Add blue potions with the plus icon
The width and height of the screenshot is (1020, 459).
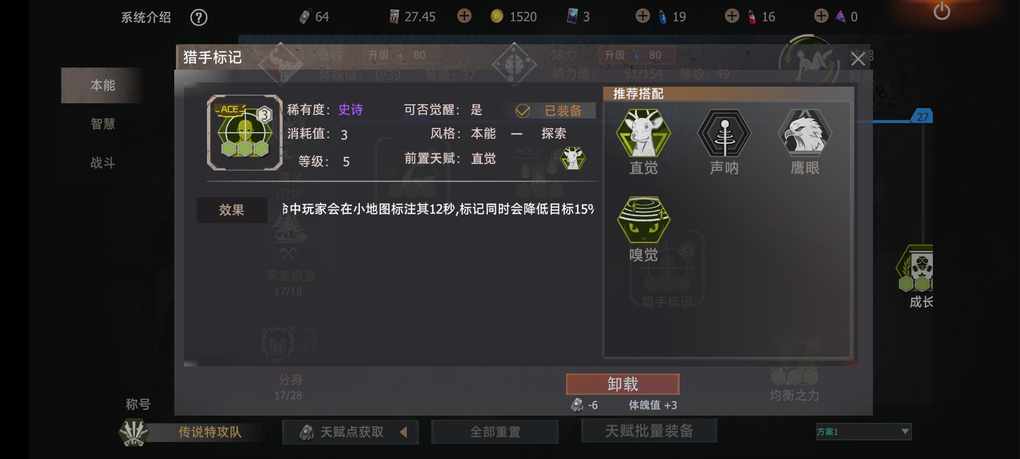coord(642,16)
